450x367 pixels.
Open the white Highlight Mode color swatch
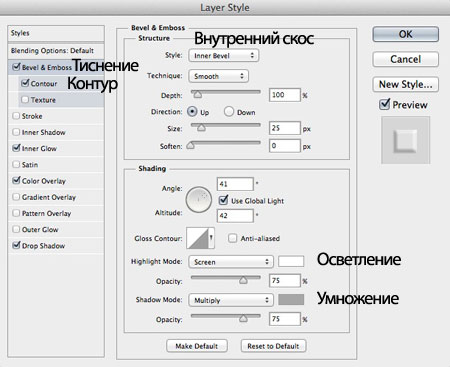tap(291, 261)
